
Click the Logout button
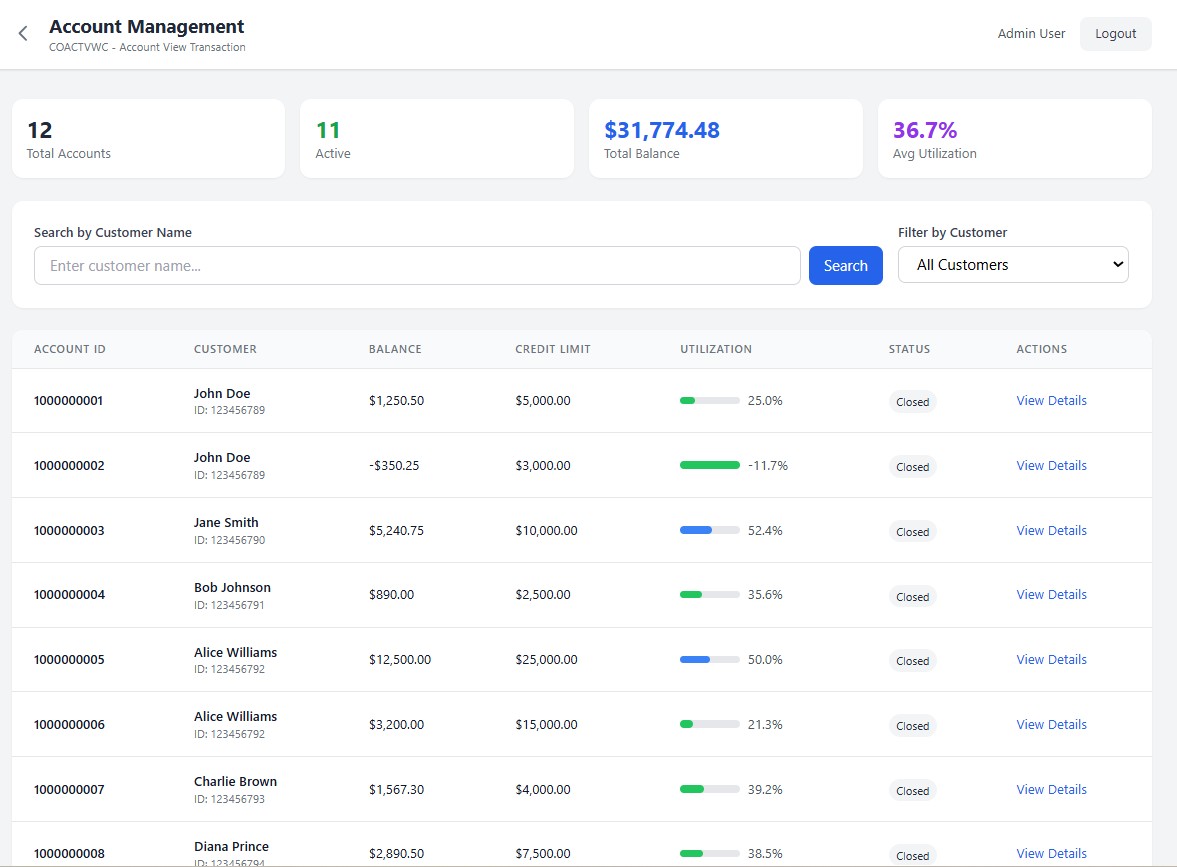1115,33
